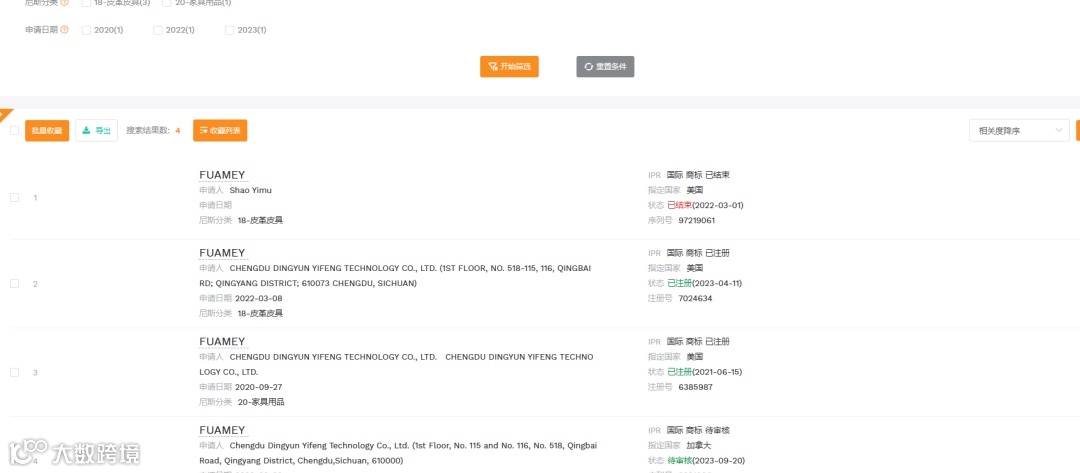Click serial number 97219061
1080x473 pixels.
tap(696, 220)
